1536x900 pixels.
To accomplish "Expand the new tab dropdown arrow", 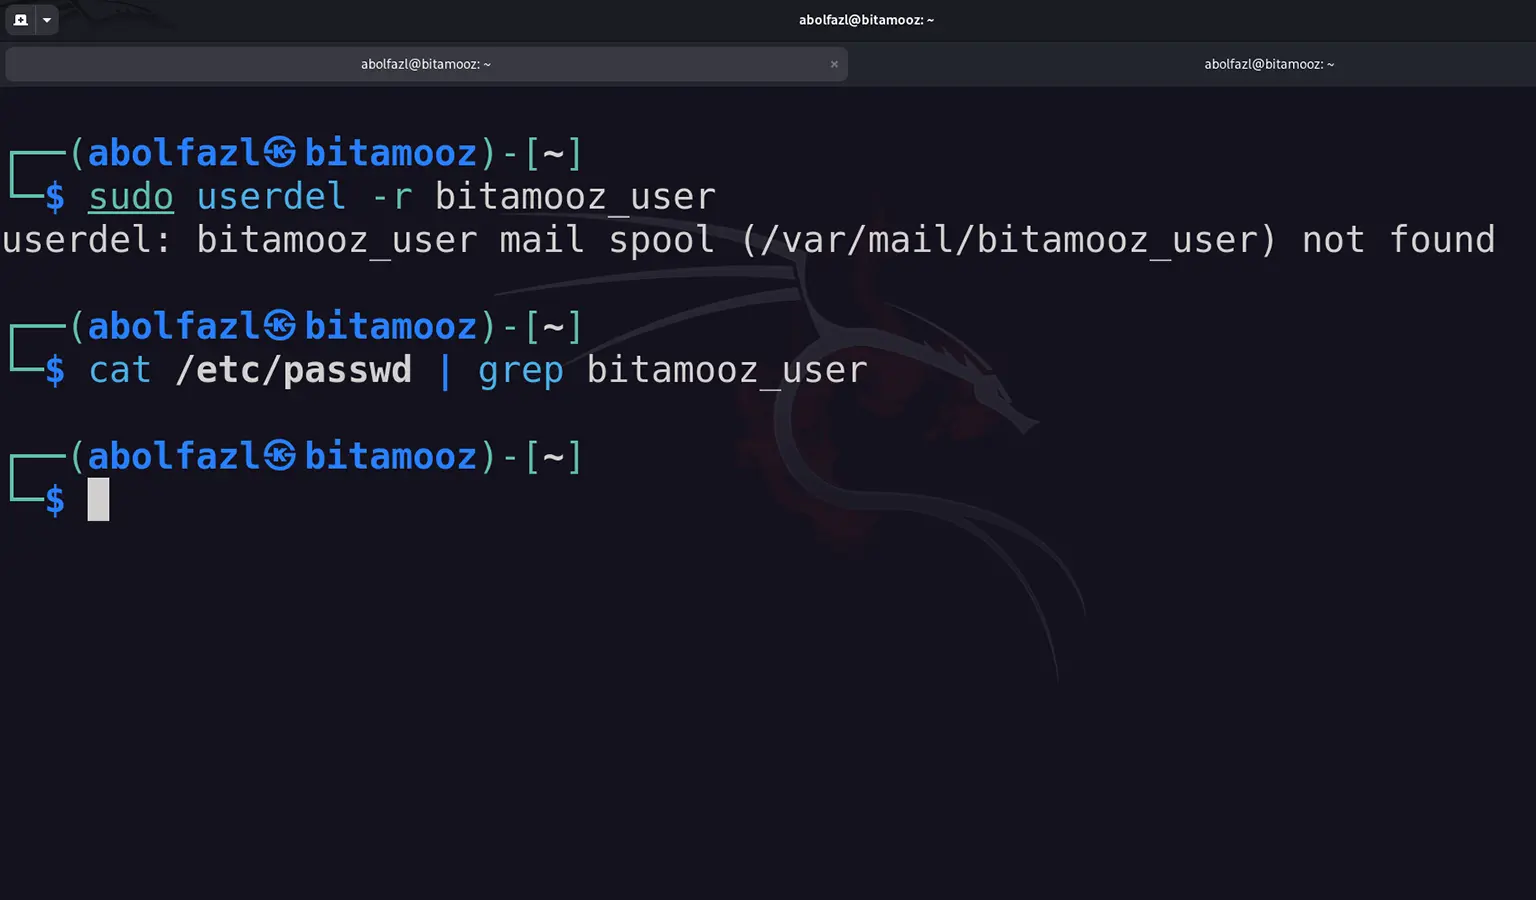I will pyautogui.click(x=47, y=20).
